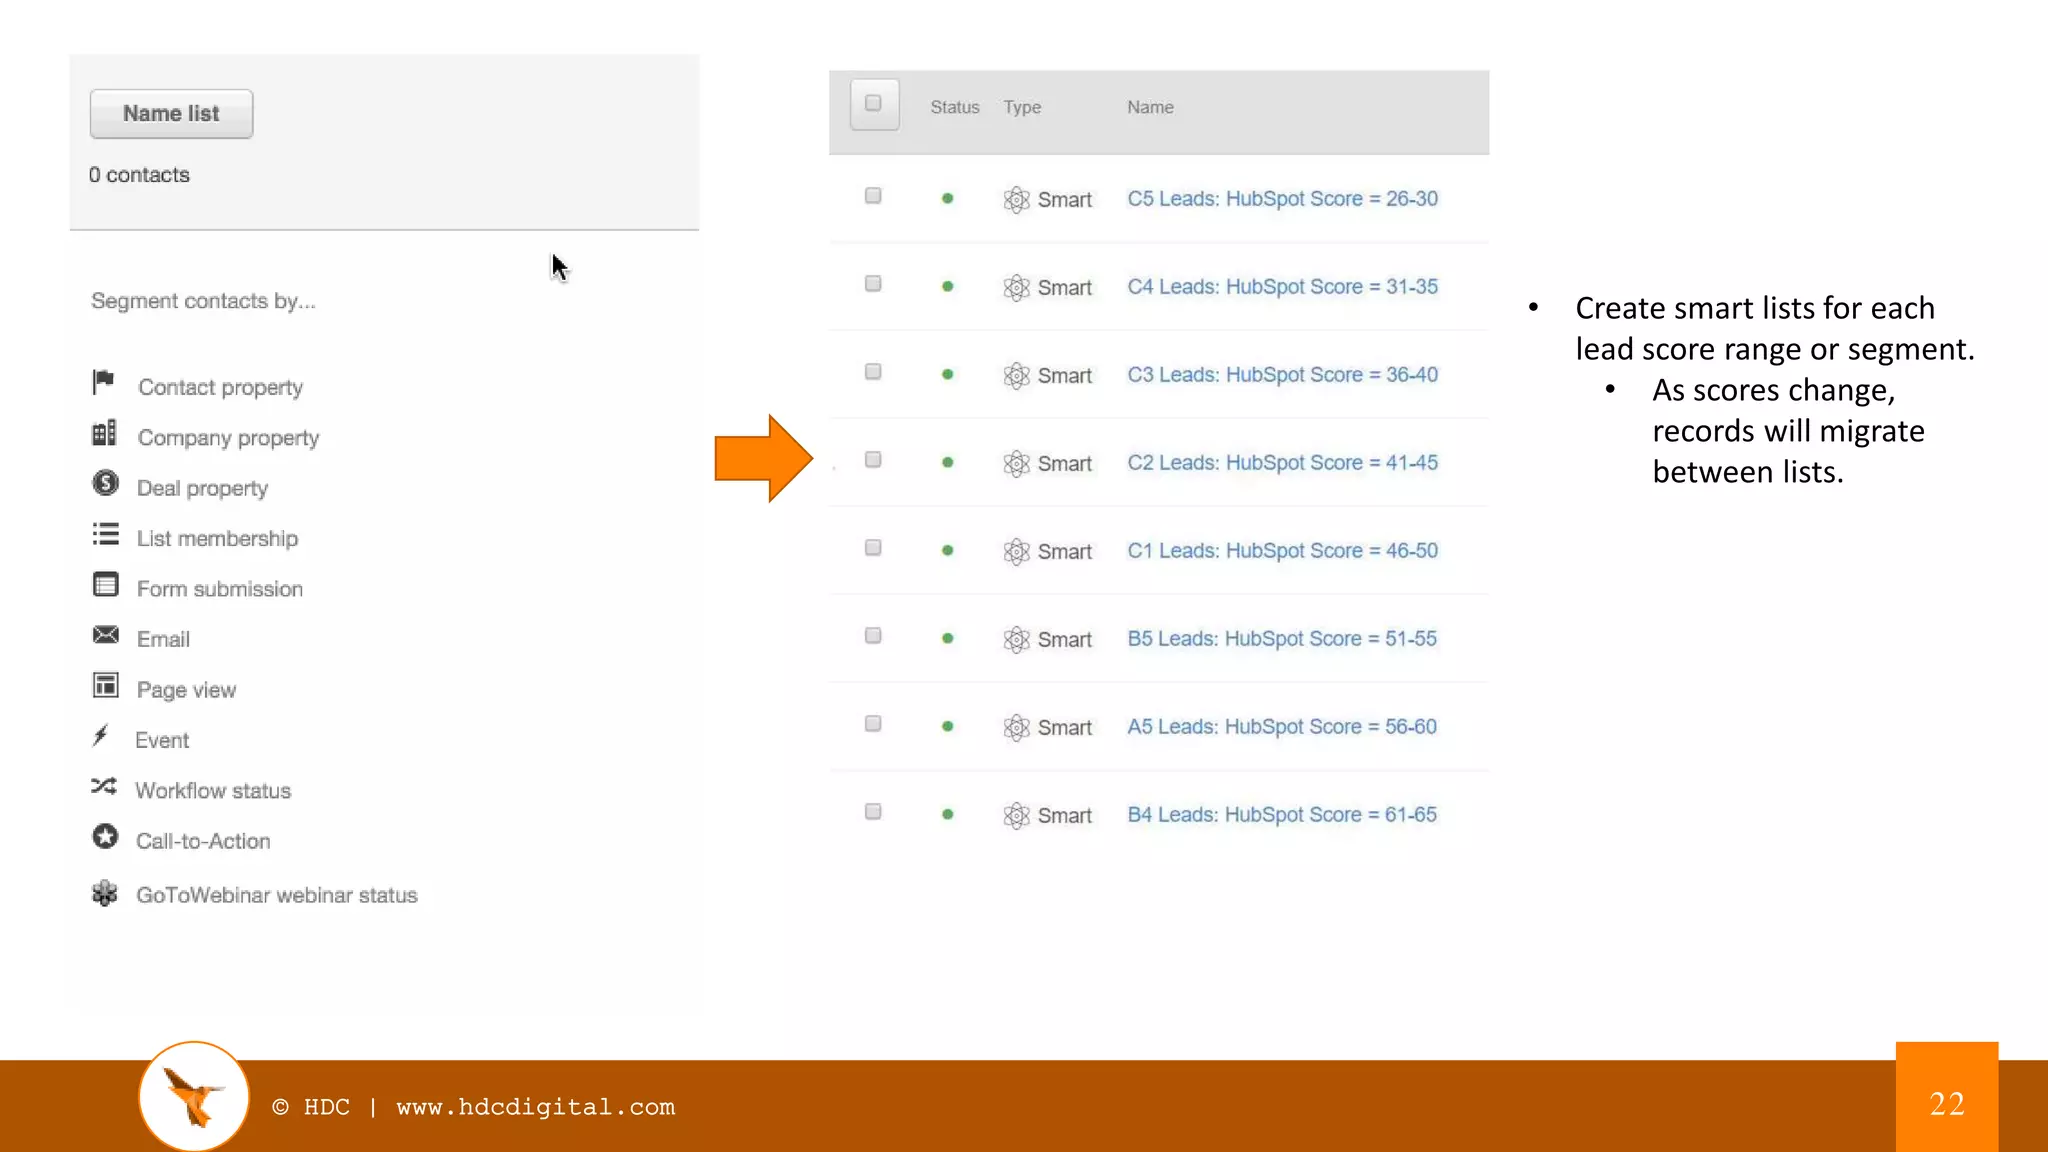The image size is (2048, 1152).
Task: Toggle the select-all checkbox in table header
Action: (874, 104)
